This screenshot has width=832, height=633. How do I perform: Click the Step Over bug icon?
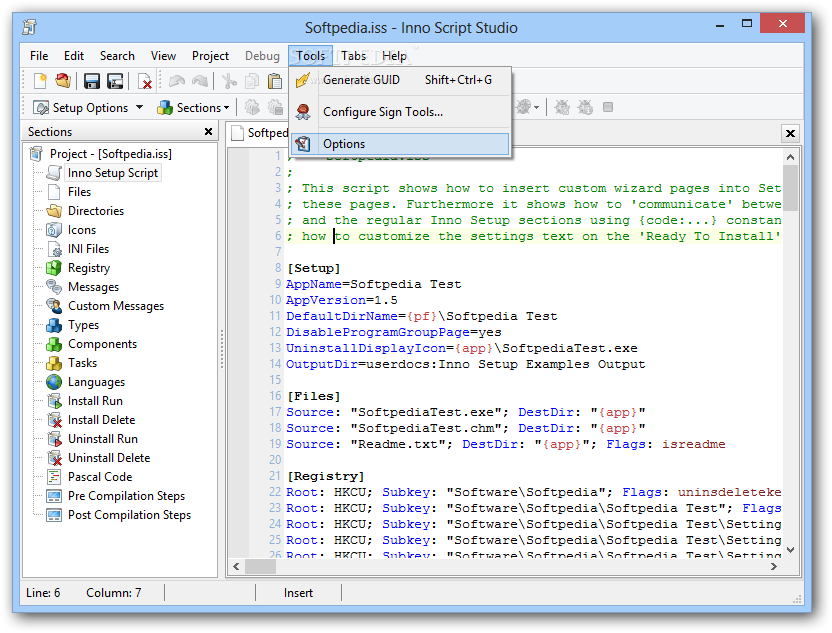(585, 108)
